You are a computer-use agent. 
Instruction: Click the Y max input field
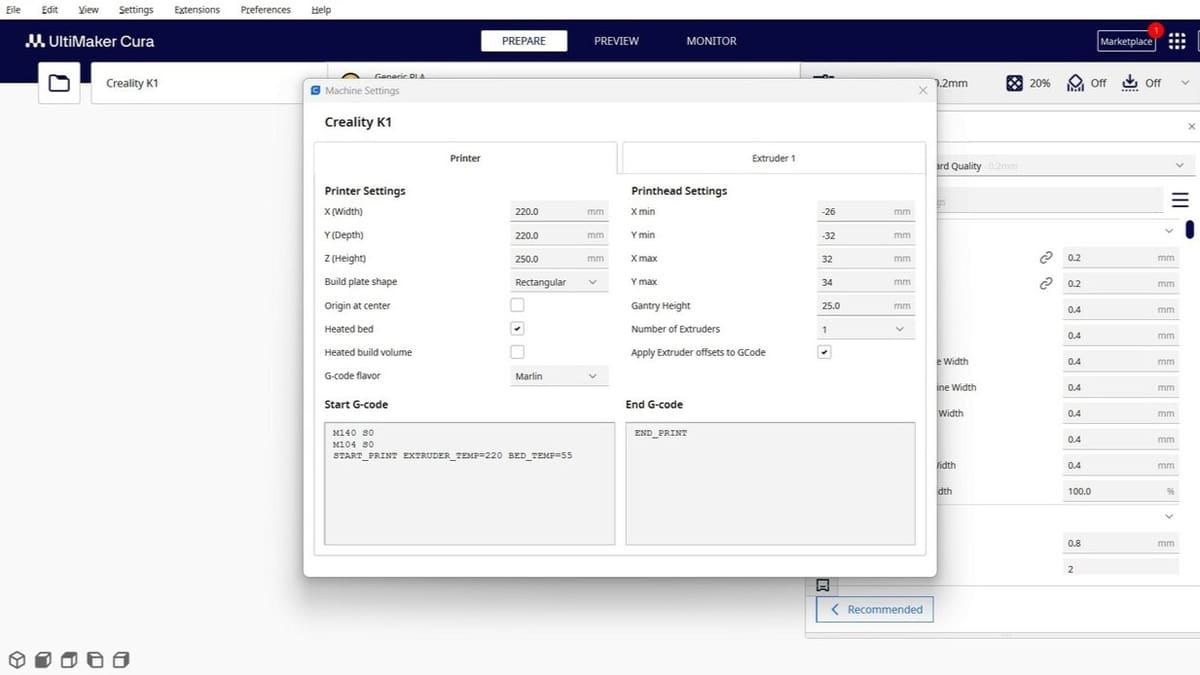pyautogui.click(x=866, y=282)
